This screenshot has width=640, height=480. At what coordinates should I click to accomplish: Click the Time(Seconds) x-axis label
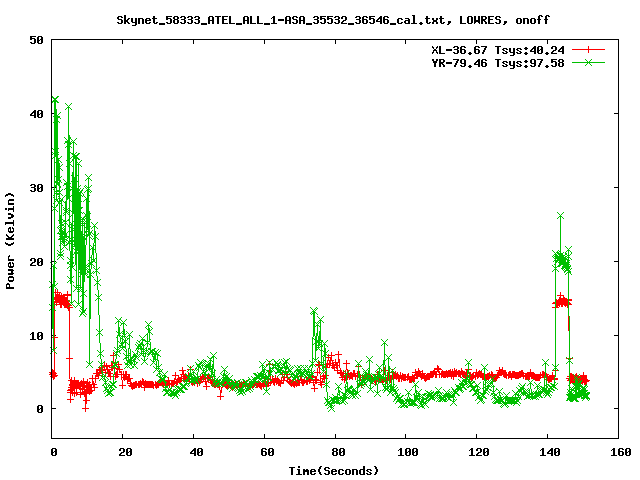pos(333,471)
